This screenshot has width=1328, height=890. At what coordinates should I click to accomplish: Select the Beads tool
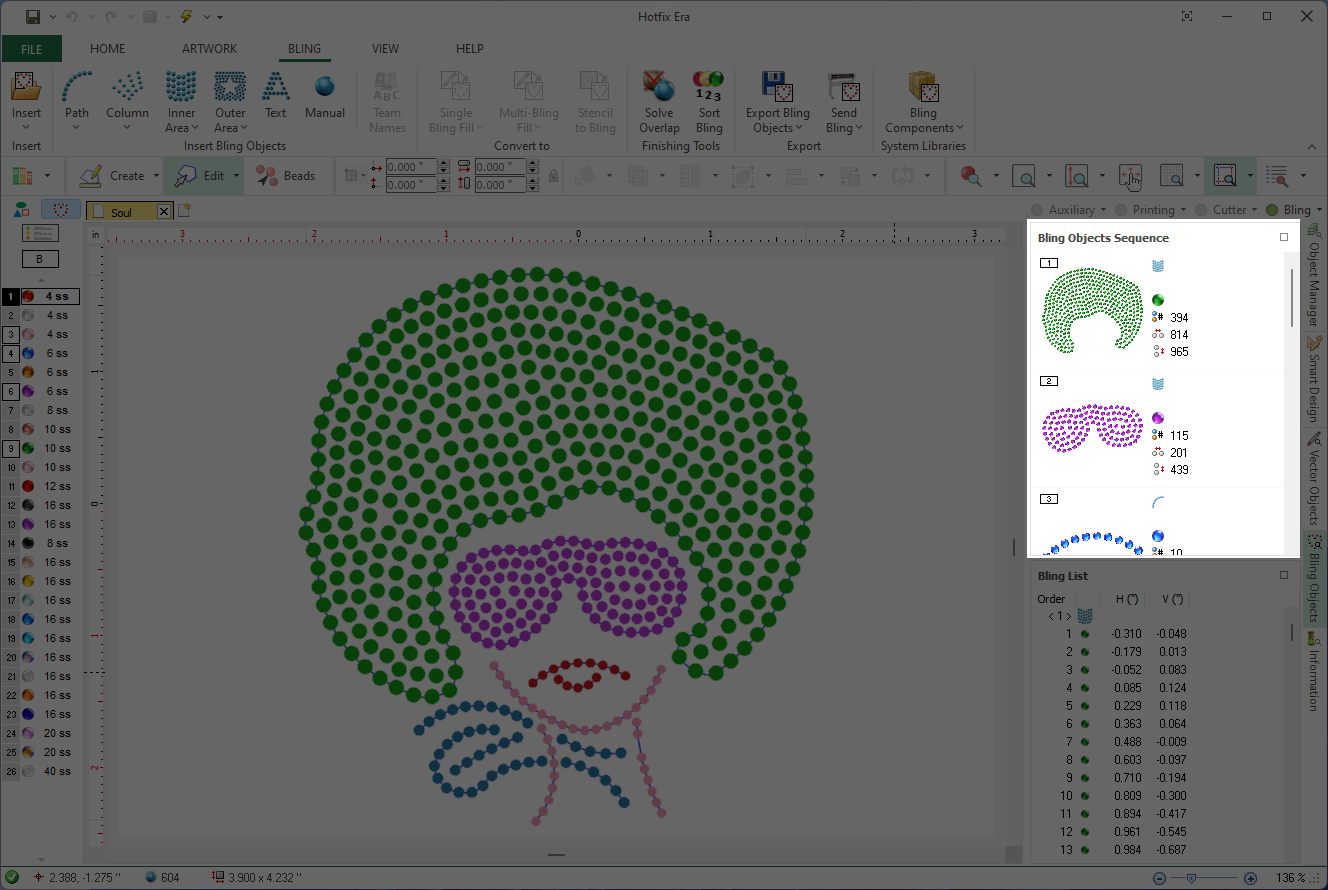pos(286,176)
